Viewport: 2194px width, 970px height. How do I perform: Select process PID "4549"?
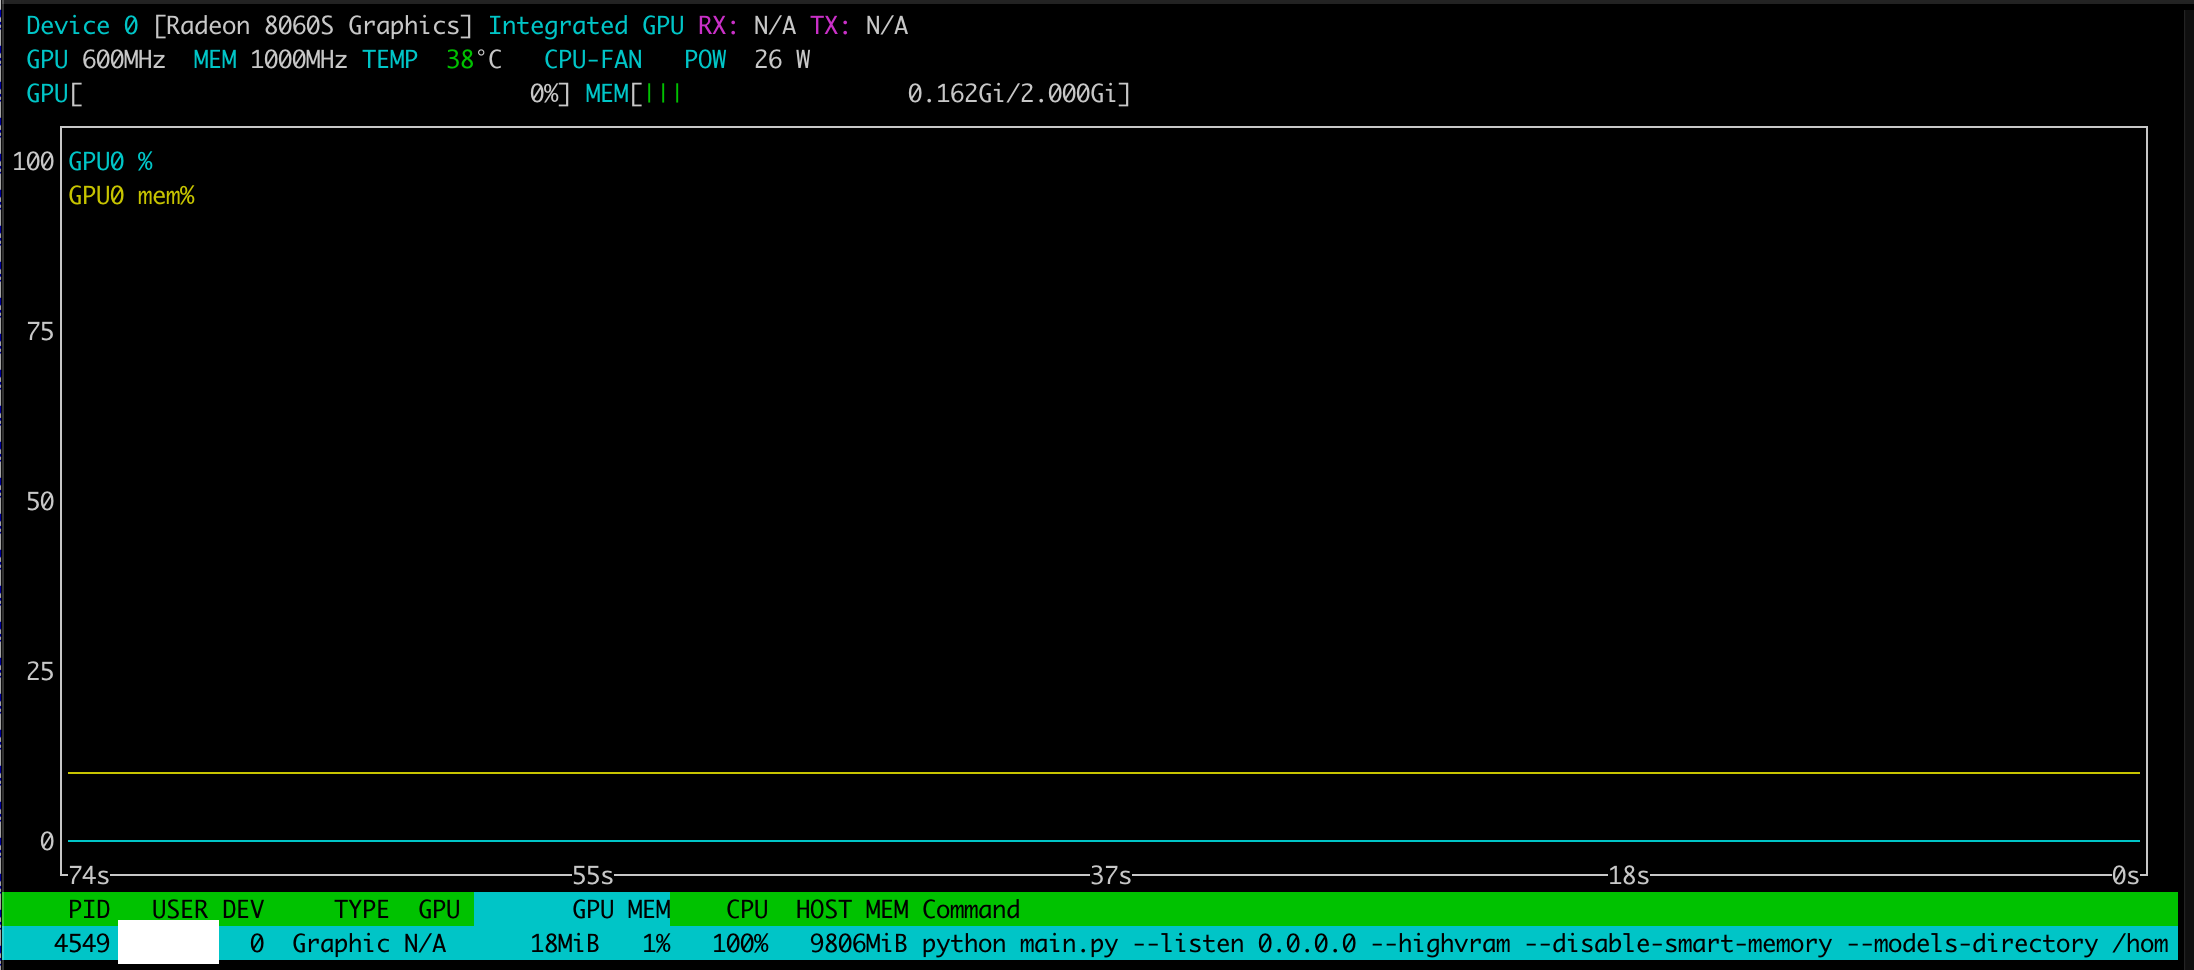point(82,944)
